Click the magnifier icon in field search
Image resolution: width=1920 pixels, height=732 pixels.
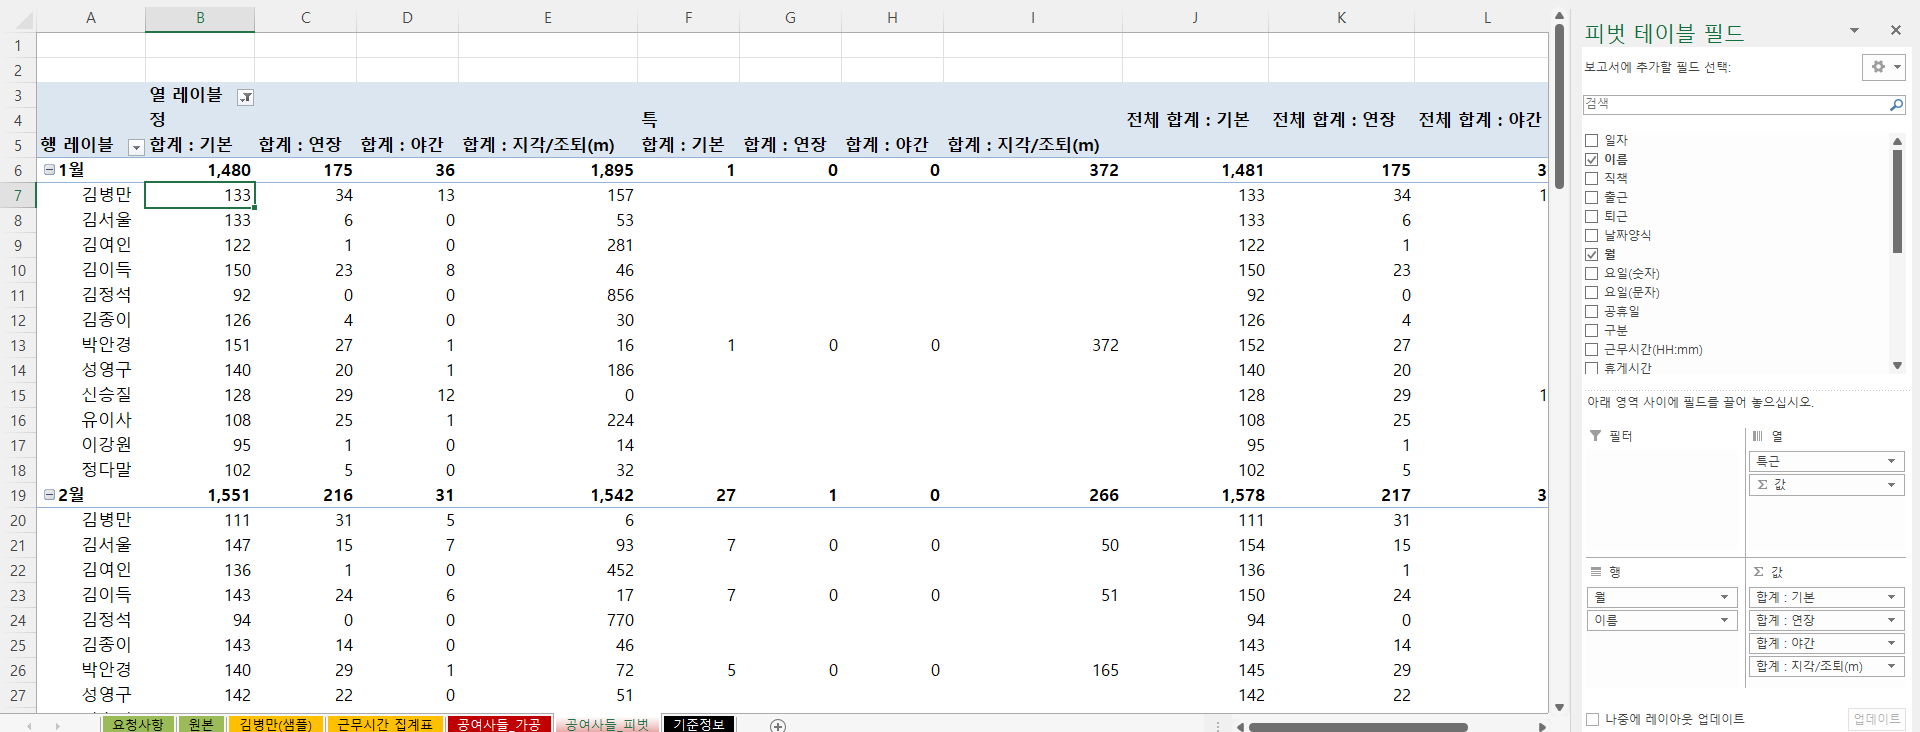point(1895,104)
